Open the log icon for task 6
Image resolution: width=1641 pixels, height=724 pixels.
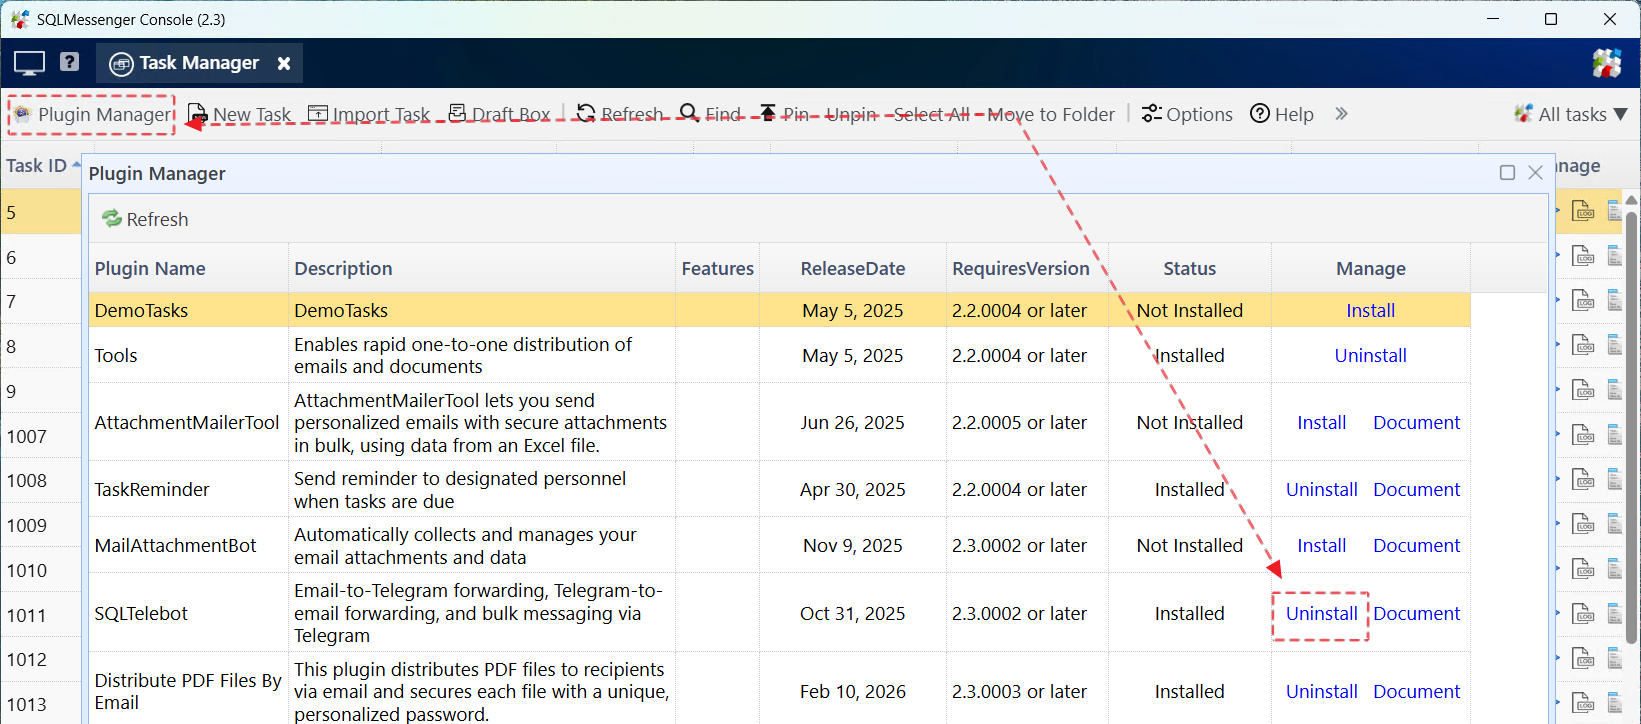pos(1583,256)
